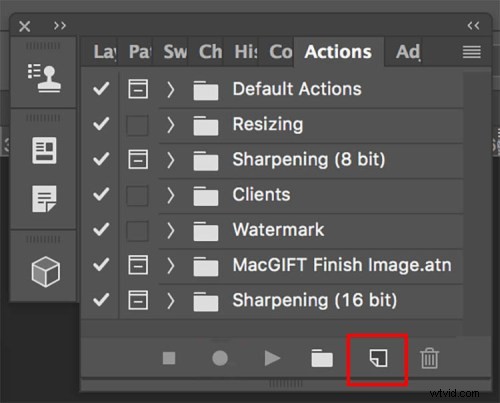Screen dimensions: 500x403
Task: Click the Create new action icon
Action: click(379, 358)
